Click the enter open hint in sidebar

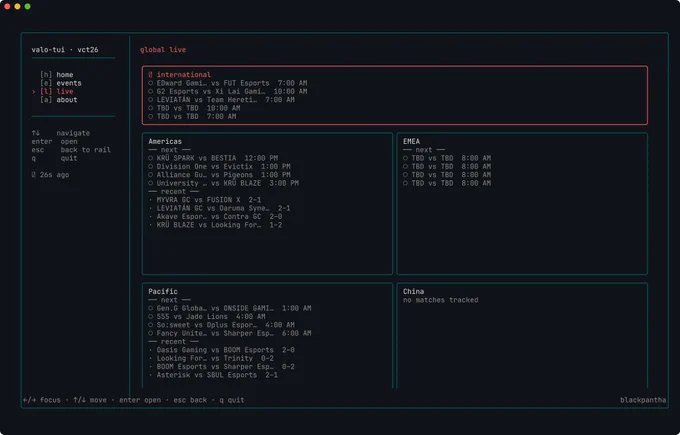[54, 141]
